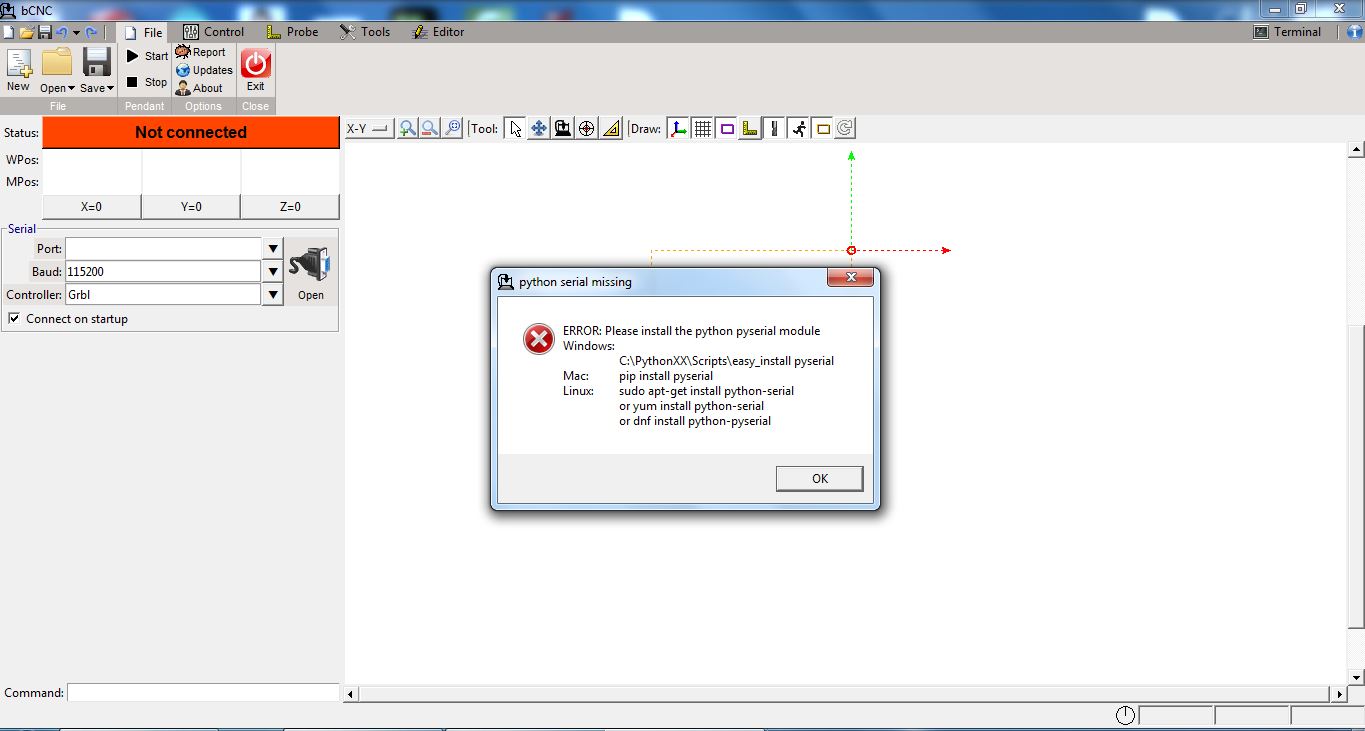Select the set origin crosshair tool
This screenshot has height=731, width=1365.
click(587, 129)
